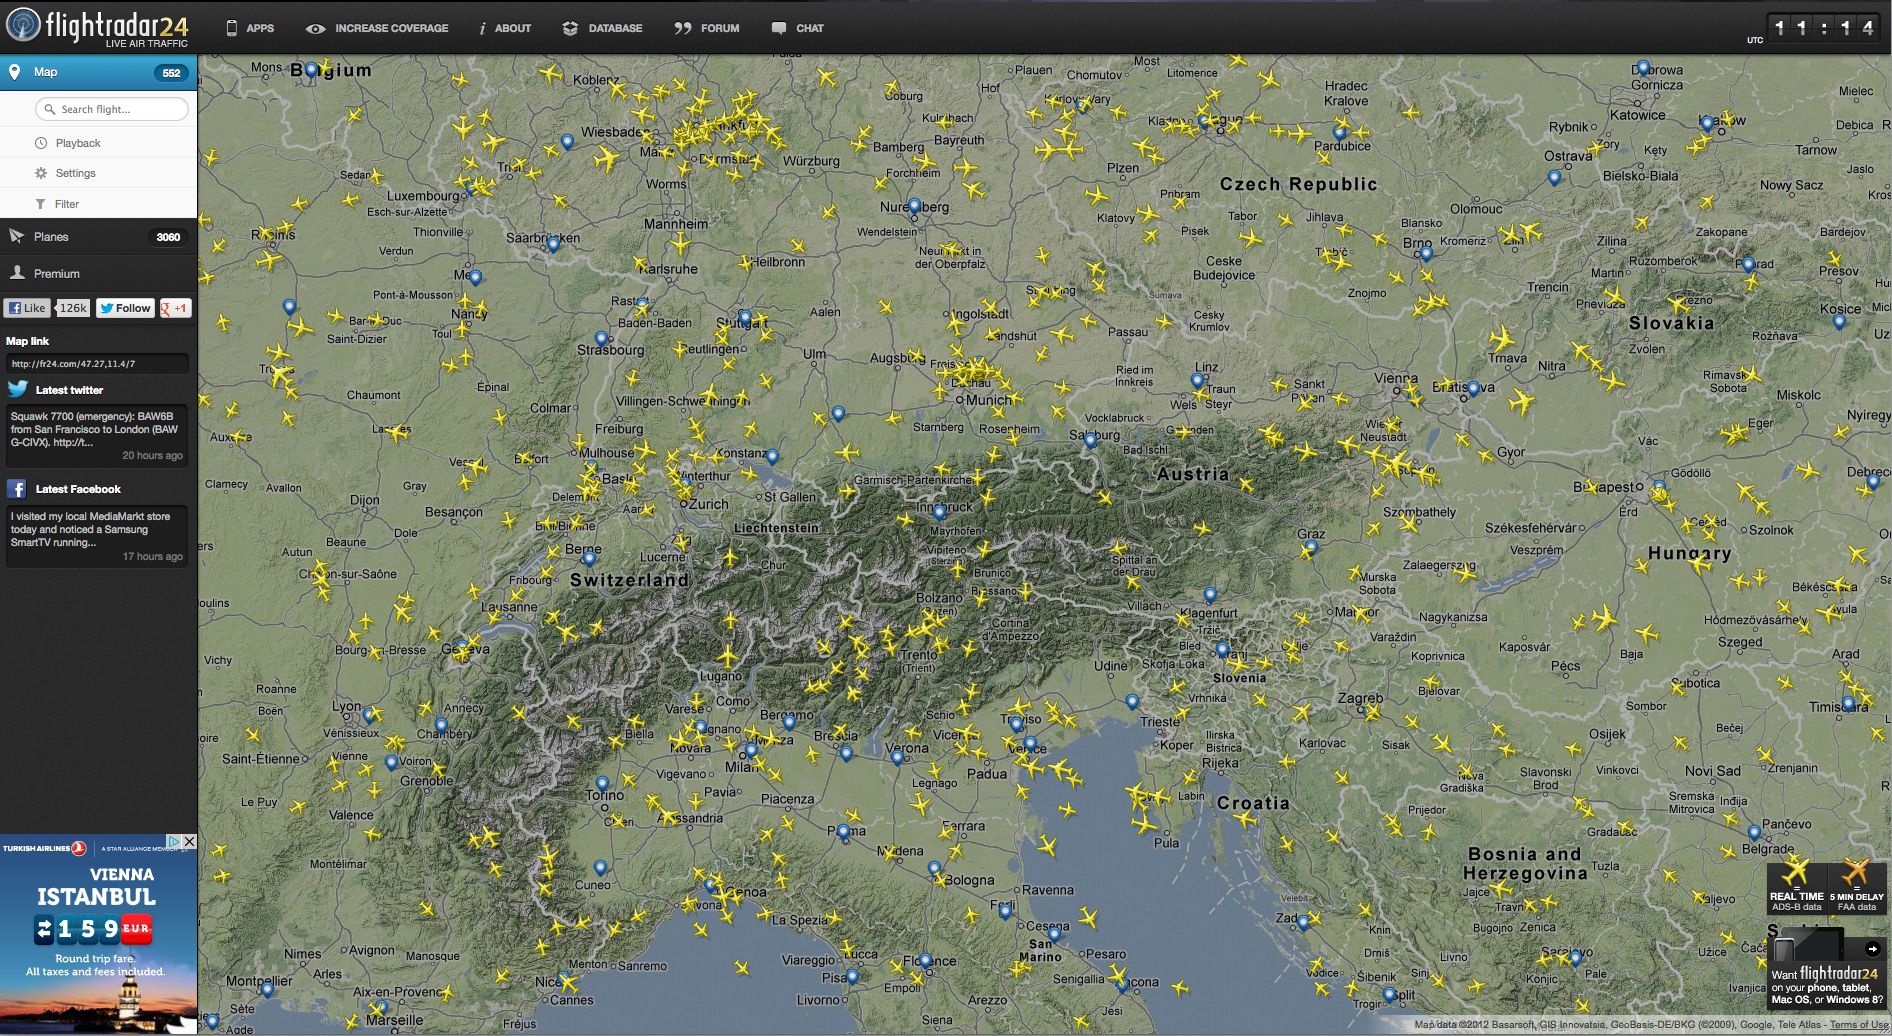Select the Torino airport pin

602,784
